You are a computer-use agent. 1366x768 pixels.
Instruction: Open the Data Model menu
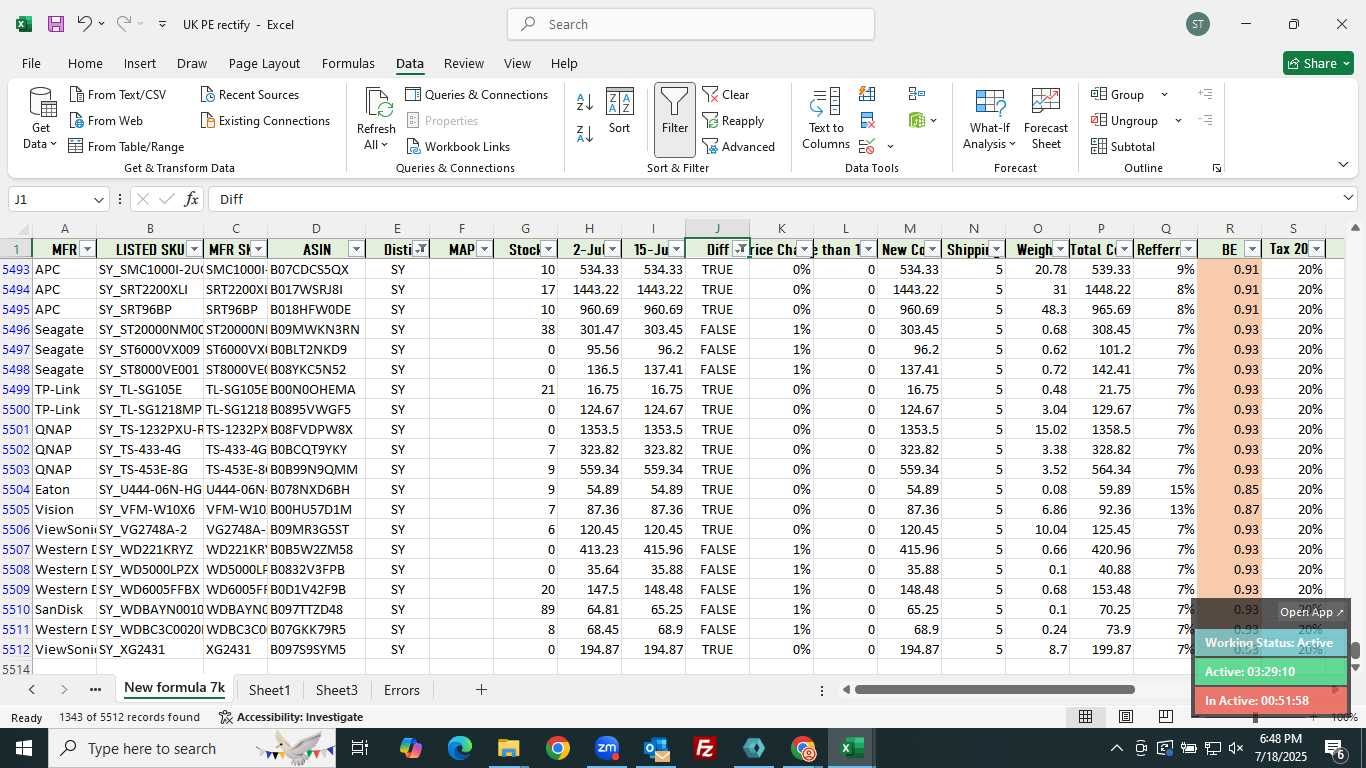[x=923, y=121]
